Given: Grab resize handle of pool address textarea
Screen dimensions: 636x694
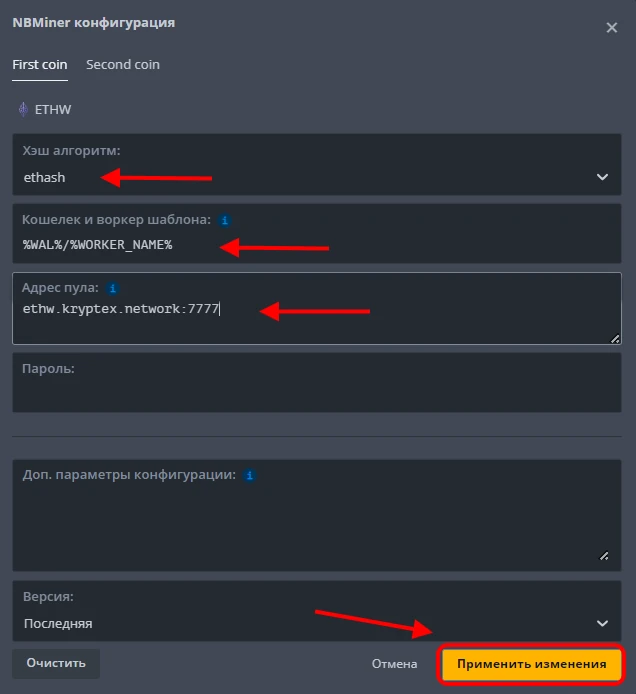Looking at the screenshot, I should pos(615,339).
